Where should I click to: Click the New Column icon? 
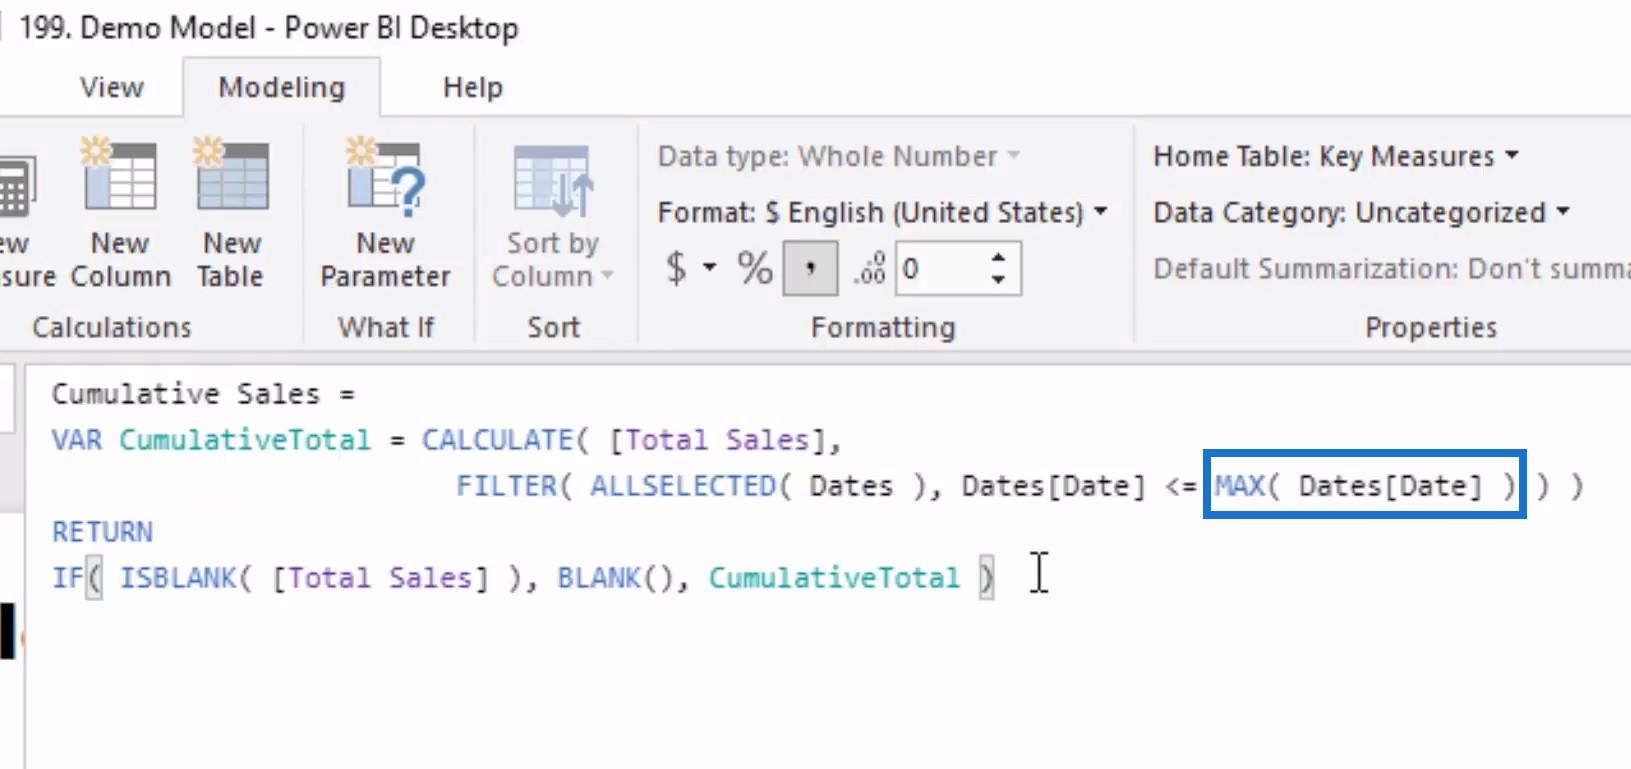click(119, 175)
